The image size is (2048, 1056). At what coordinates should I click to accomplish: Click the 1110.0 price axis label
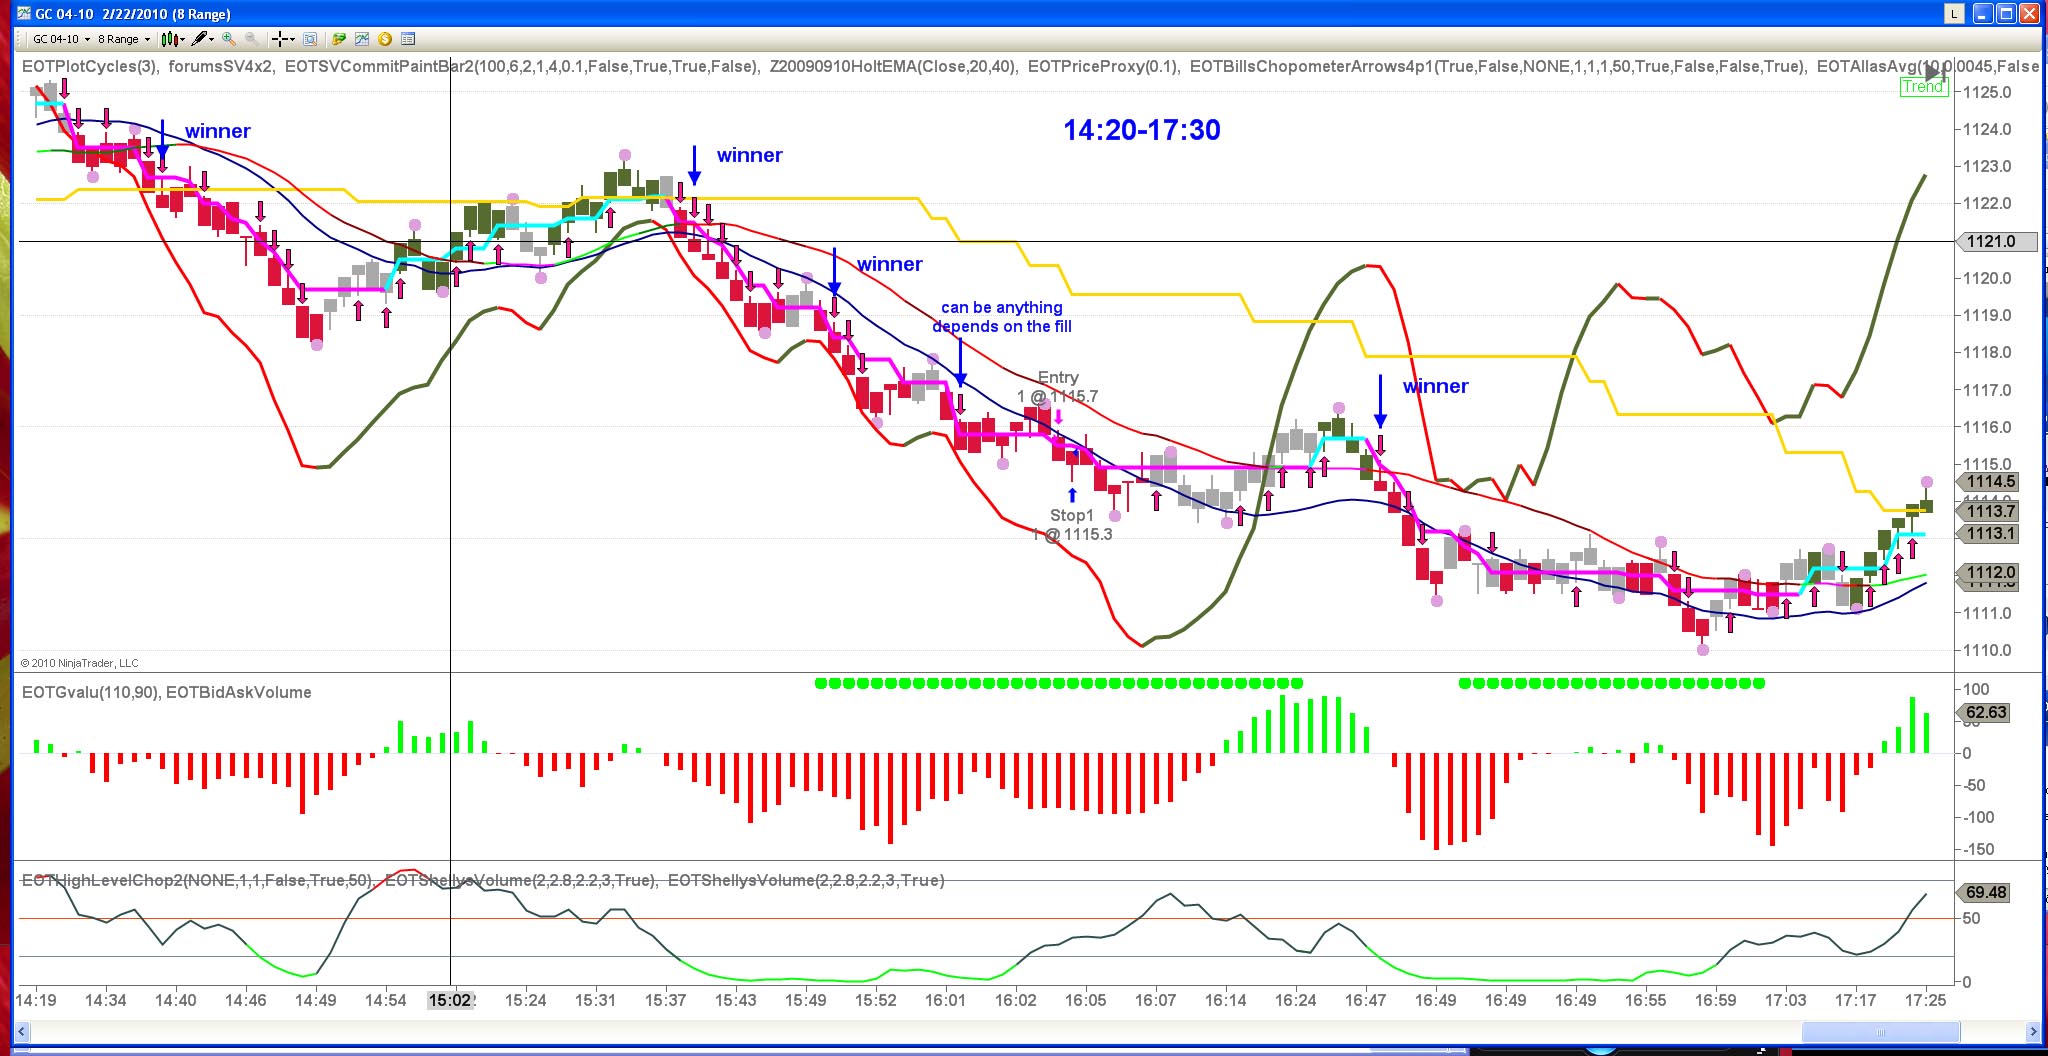[x=1987, y=650]
